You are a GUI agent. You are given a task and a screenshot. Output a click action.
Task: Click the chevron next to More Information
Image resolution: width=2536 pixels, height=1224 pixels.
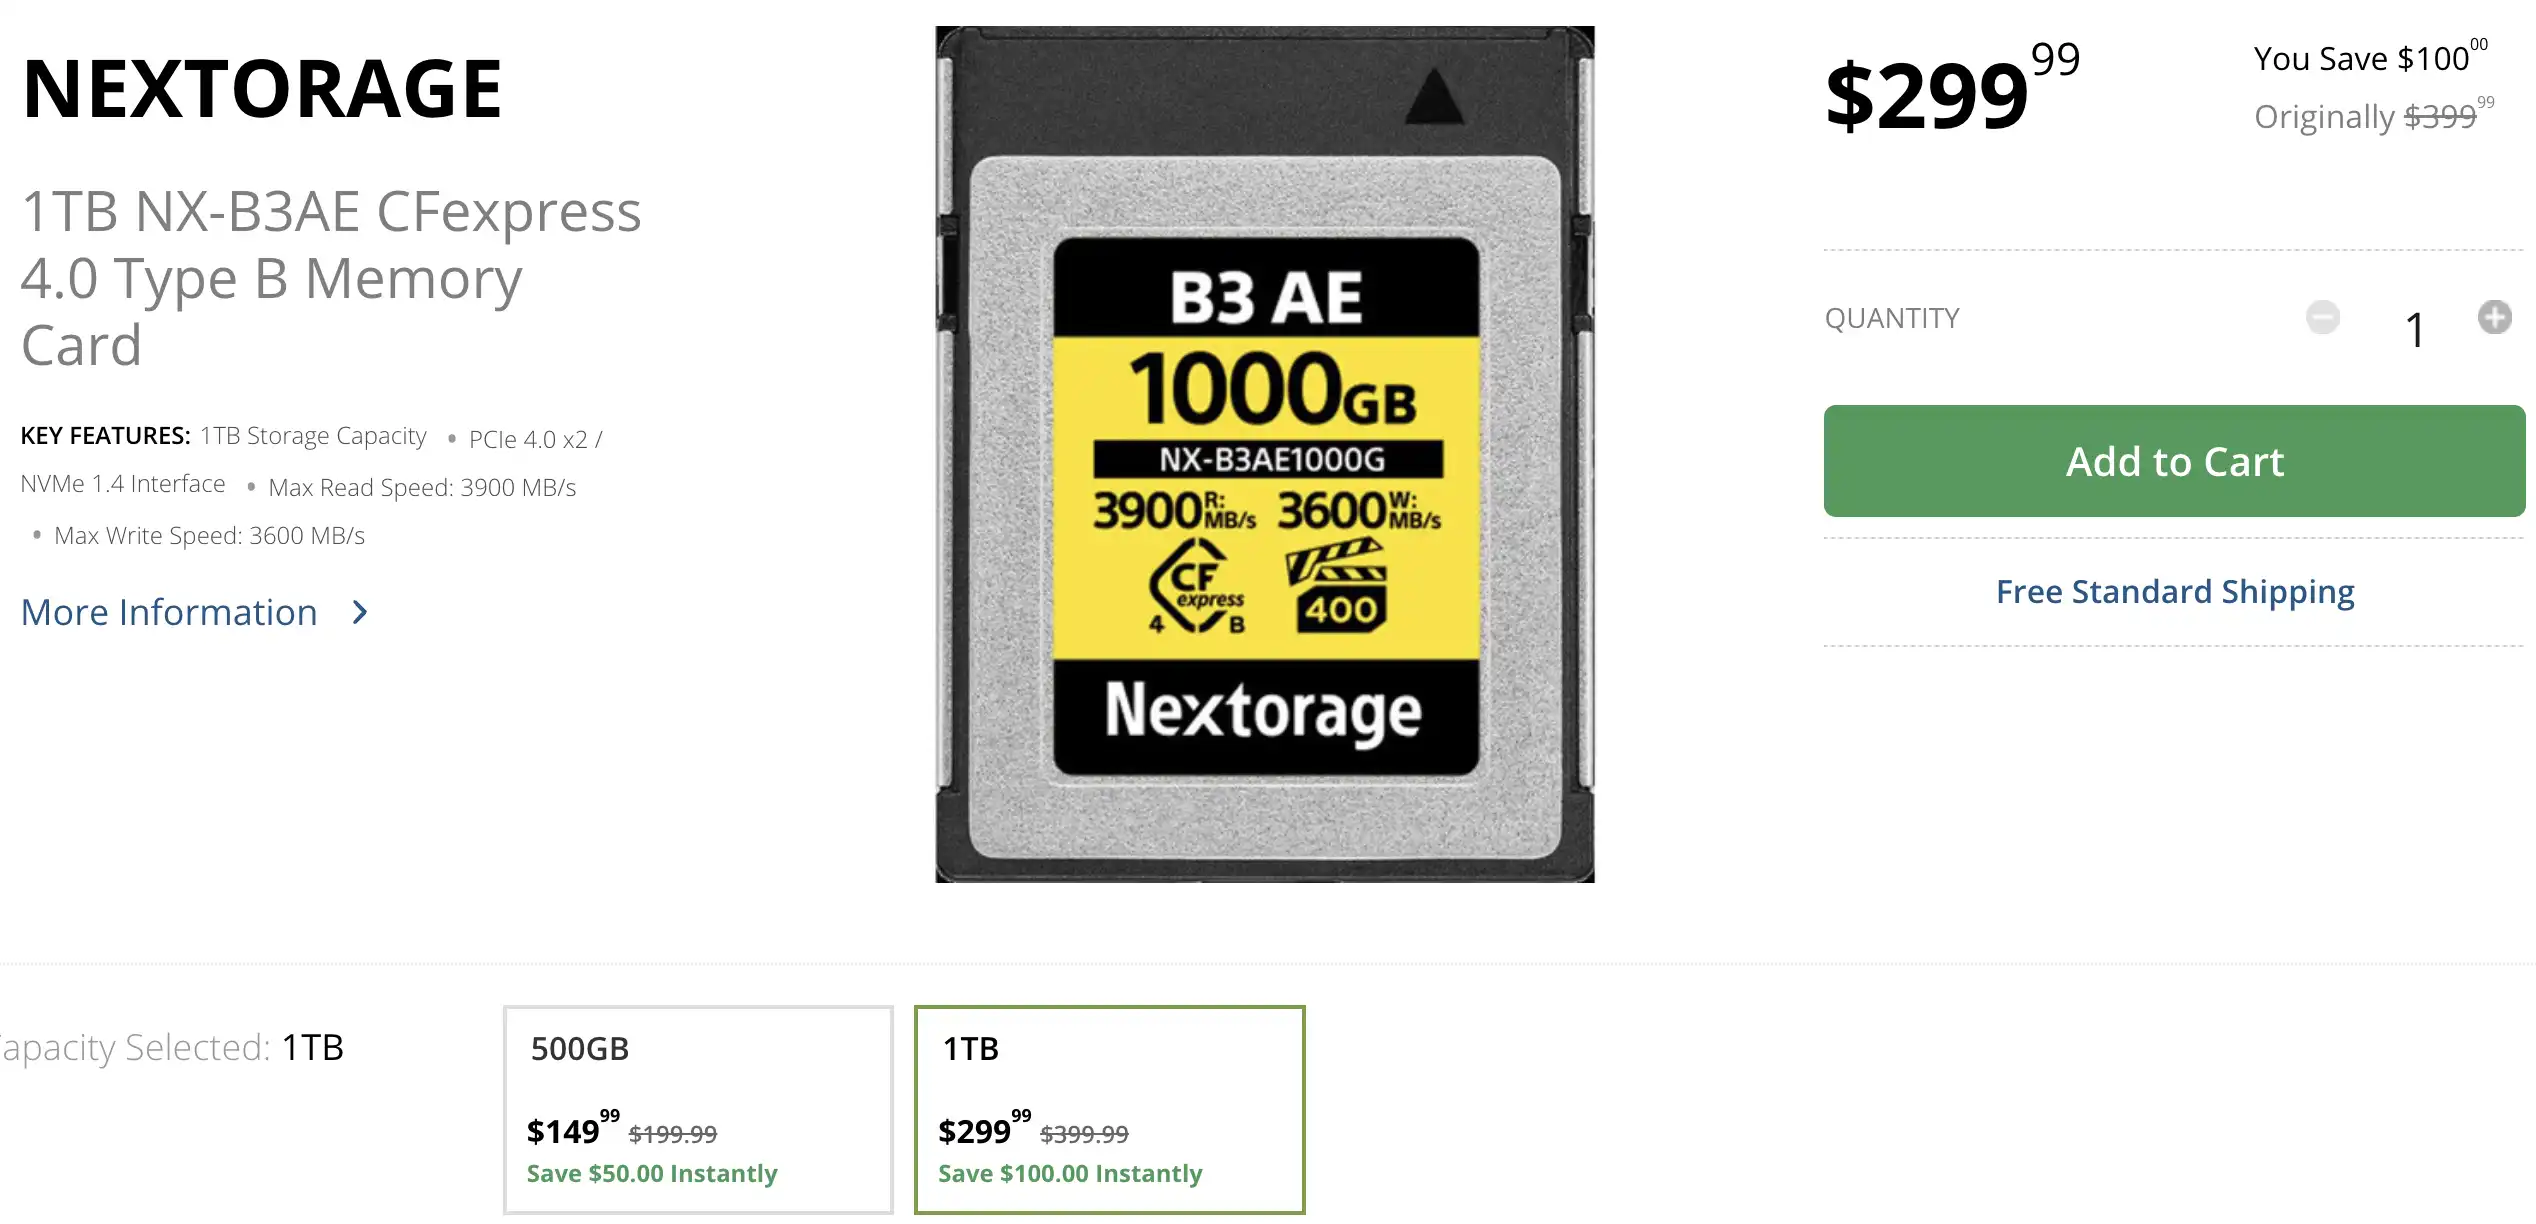tap(360, 612)
